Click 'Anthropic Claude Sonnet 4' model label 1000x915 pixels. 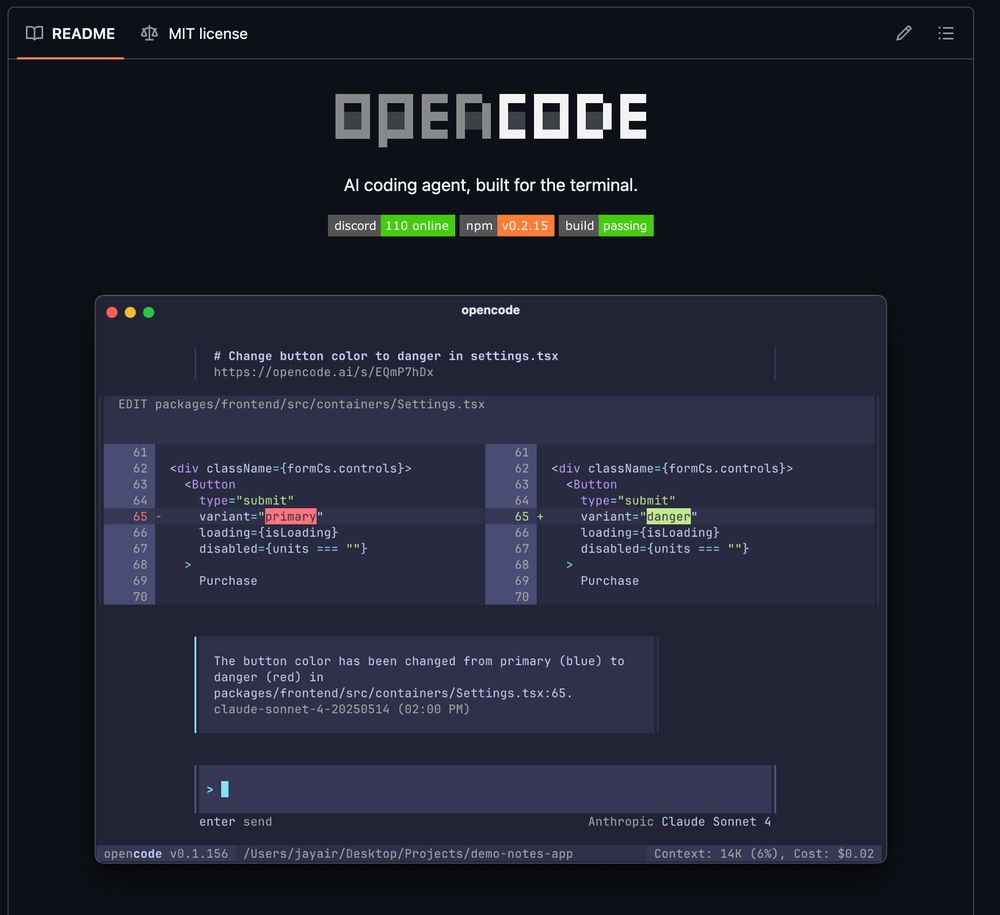(x=679, y=822)
